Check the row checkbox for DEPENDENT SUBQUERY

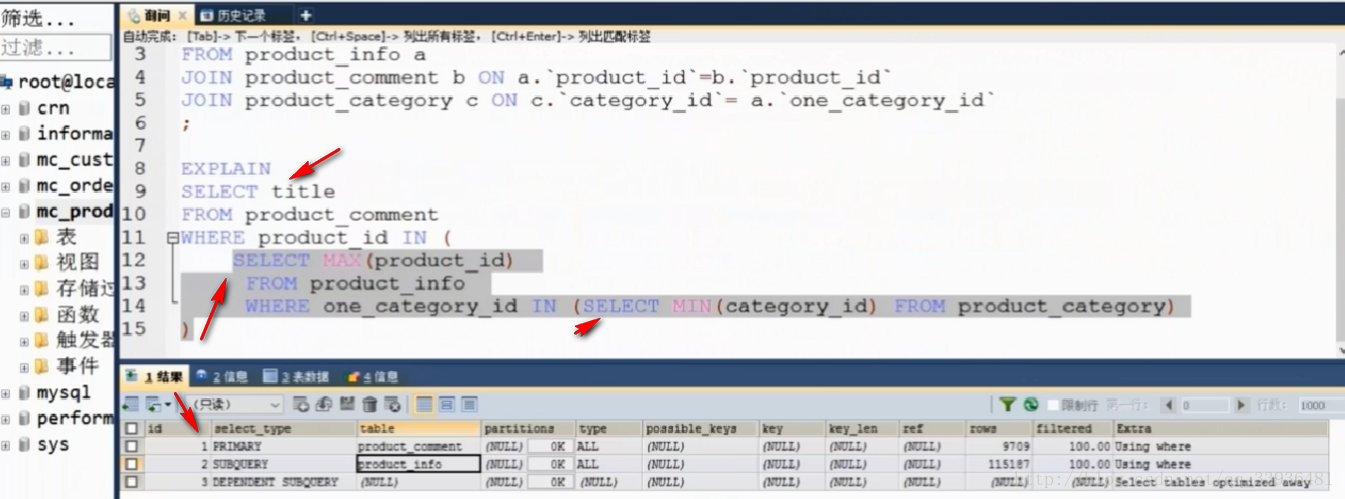point(132,481)
